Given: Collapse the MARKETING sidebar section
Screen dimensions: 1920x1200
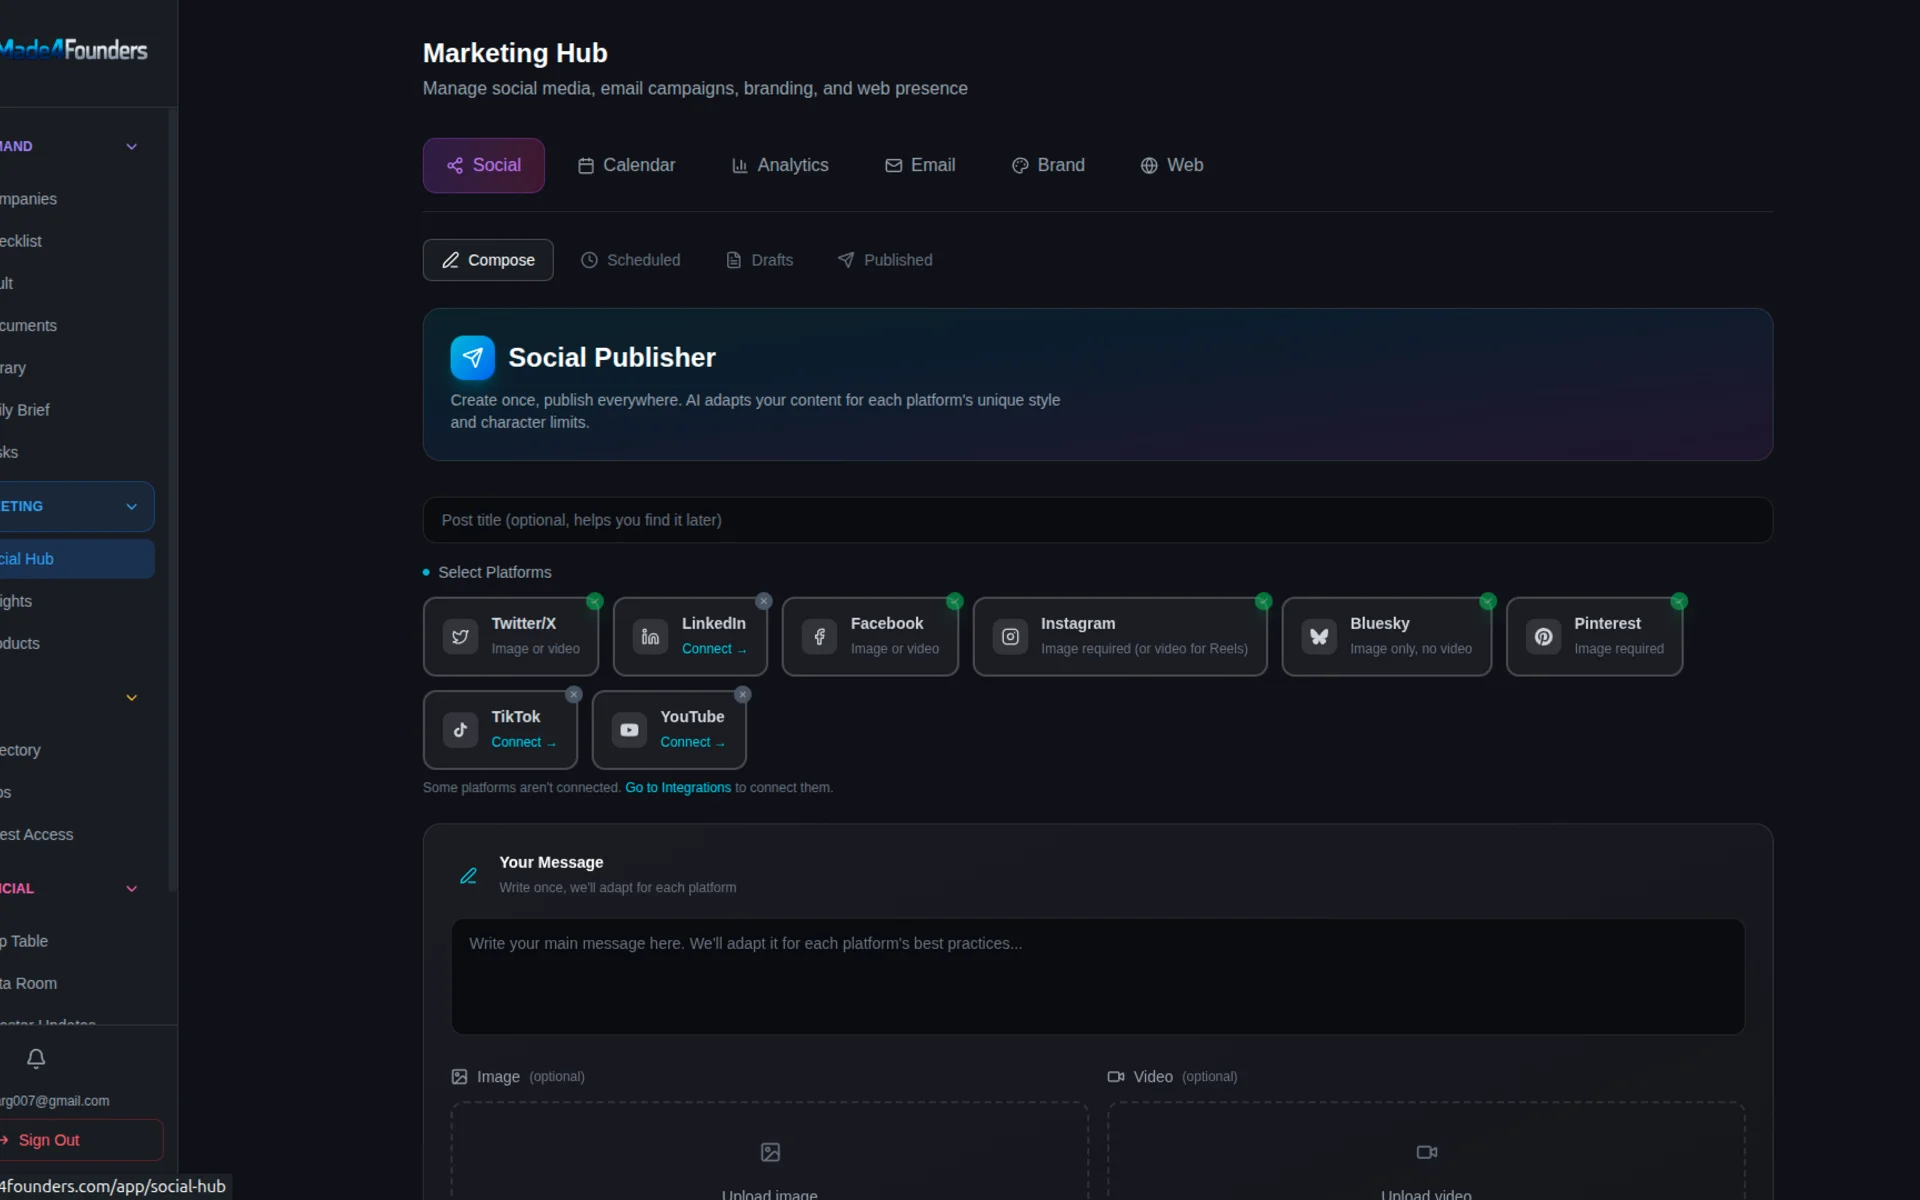Looking at the screenshot, I should click(131, 506).
